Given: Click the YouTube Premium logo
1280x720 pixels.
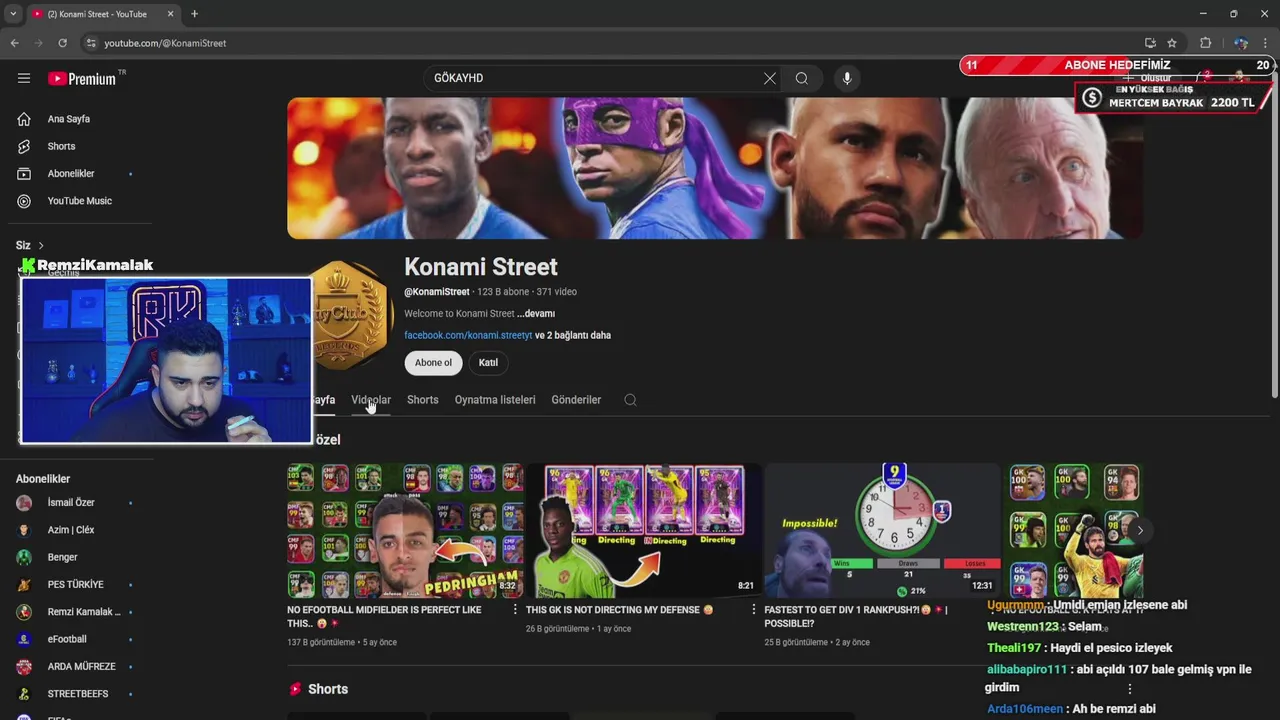Looking at the screenshot, I should [x=84, y=78].
